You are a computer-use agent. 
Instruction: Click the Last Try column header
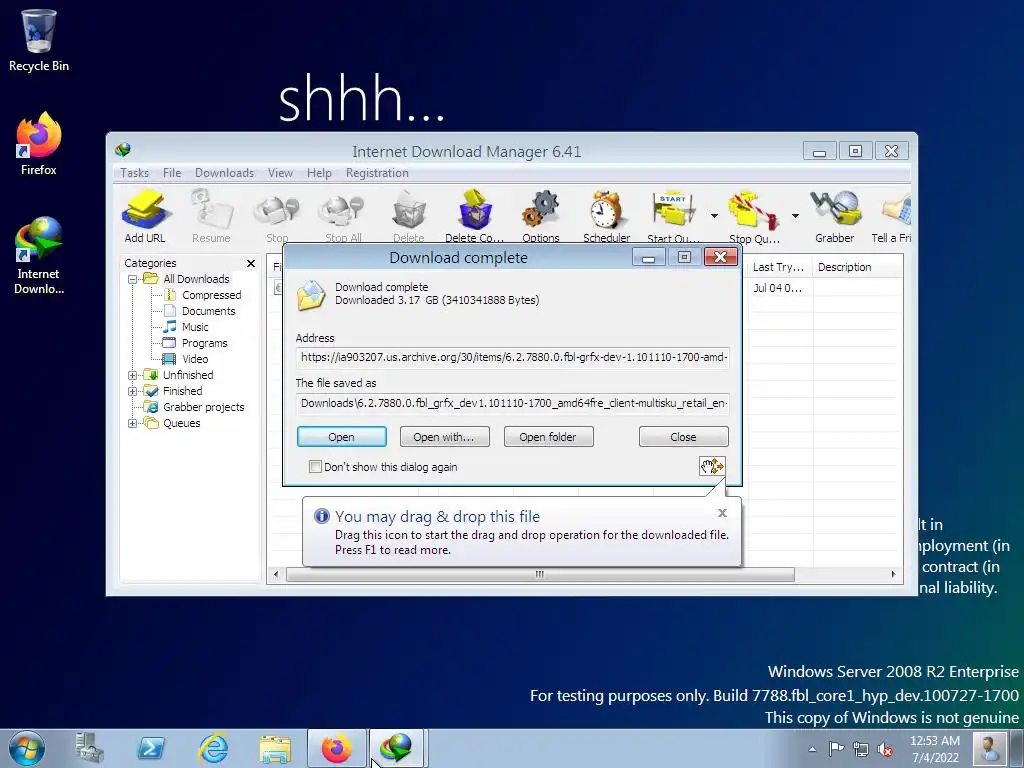[778, 267]
